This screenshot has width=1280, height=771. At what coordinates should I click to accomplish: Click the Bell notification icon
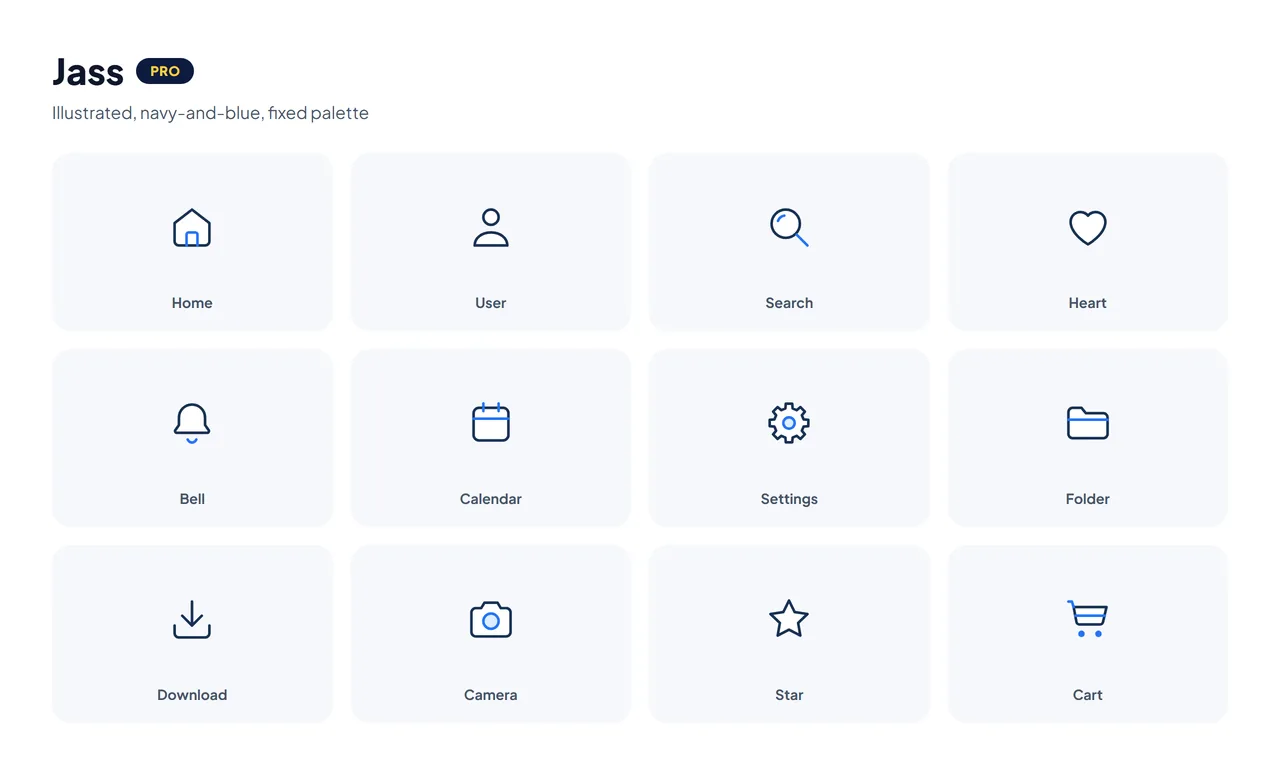192,424
